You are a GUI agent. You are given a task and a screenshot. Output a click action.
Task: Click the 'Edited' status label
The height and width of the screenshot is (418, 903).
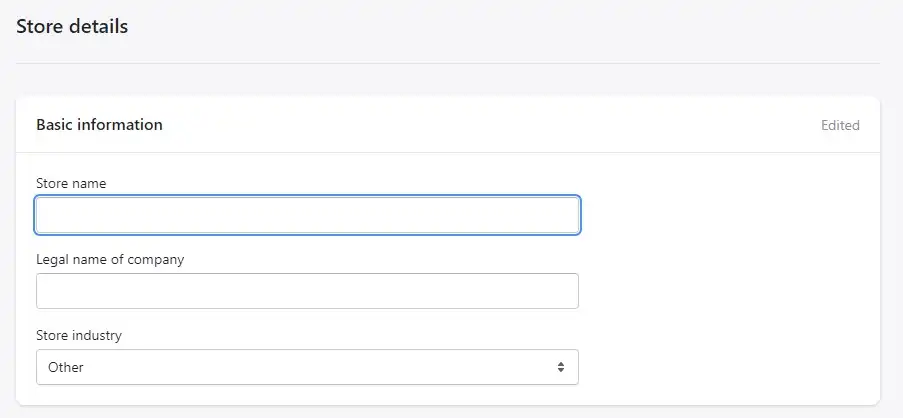(840, 125)
